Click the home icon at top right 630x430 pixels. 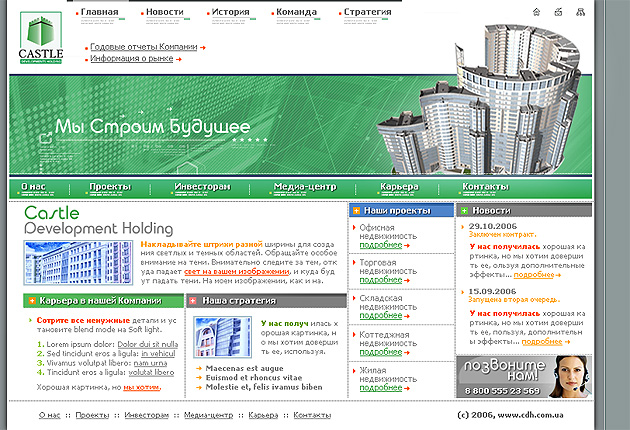point(536,12)
